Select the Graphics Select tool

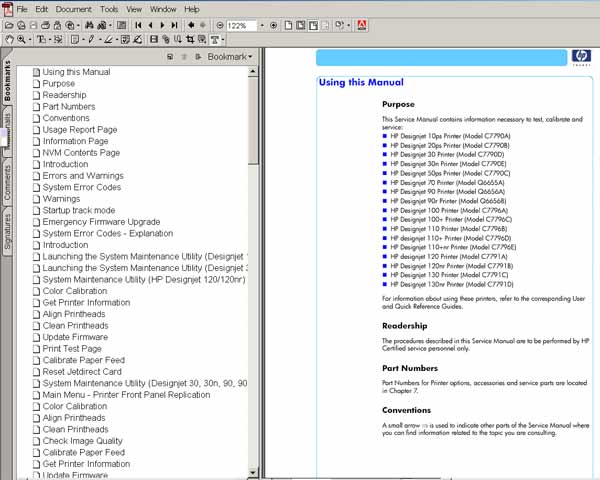click(x=58, y=39)
